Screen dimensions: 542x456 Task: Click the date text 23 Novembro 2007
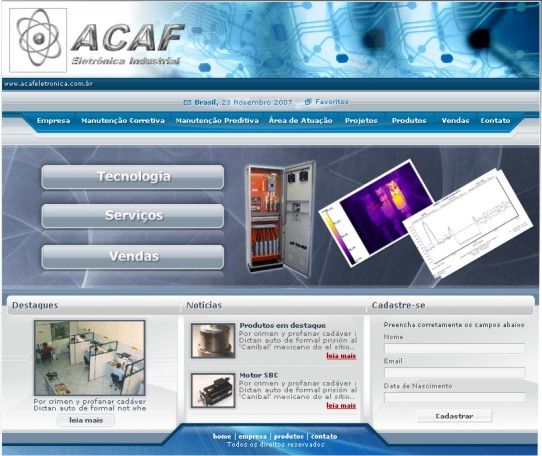point(257,102)
